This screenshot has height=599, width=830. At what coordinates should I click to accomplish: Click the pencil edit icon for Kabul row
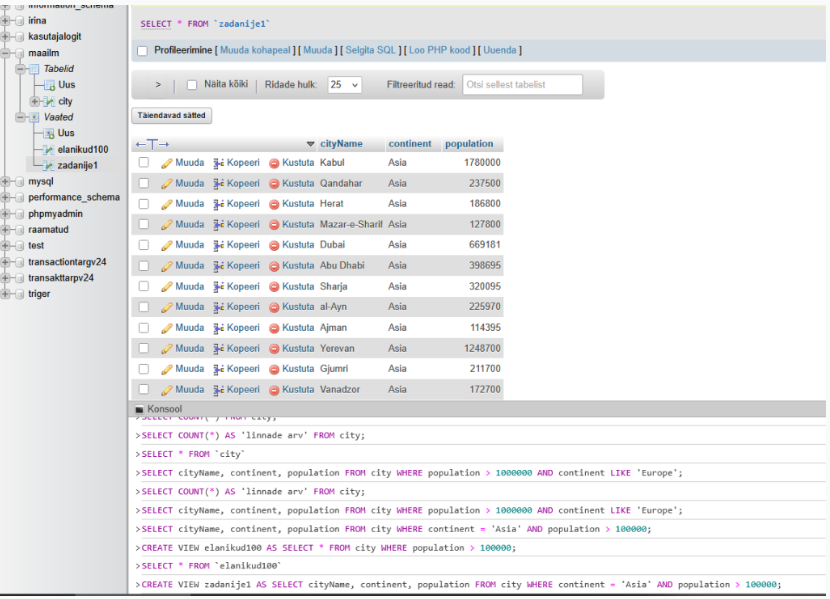[167, 162]
